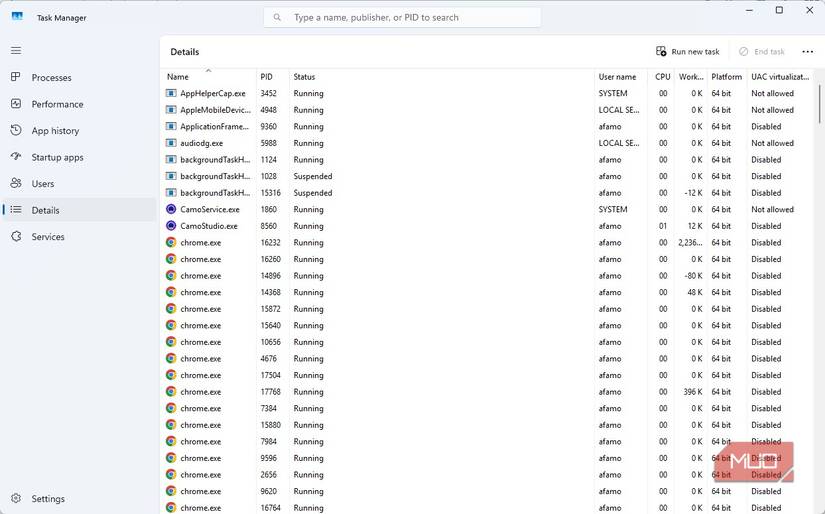Click the Performance sidebar icon
The height and width of the screenshot is (514, 825).
pos(16,104)
